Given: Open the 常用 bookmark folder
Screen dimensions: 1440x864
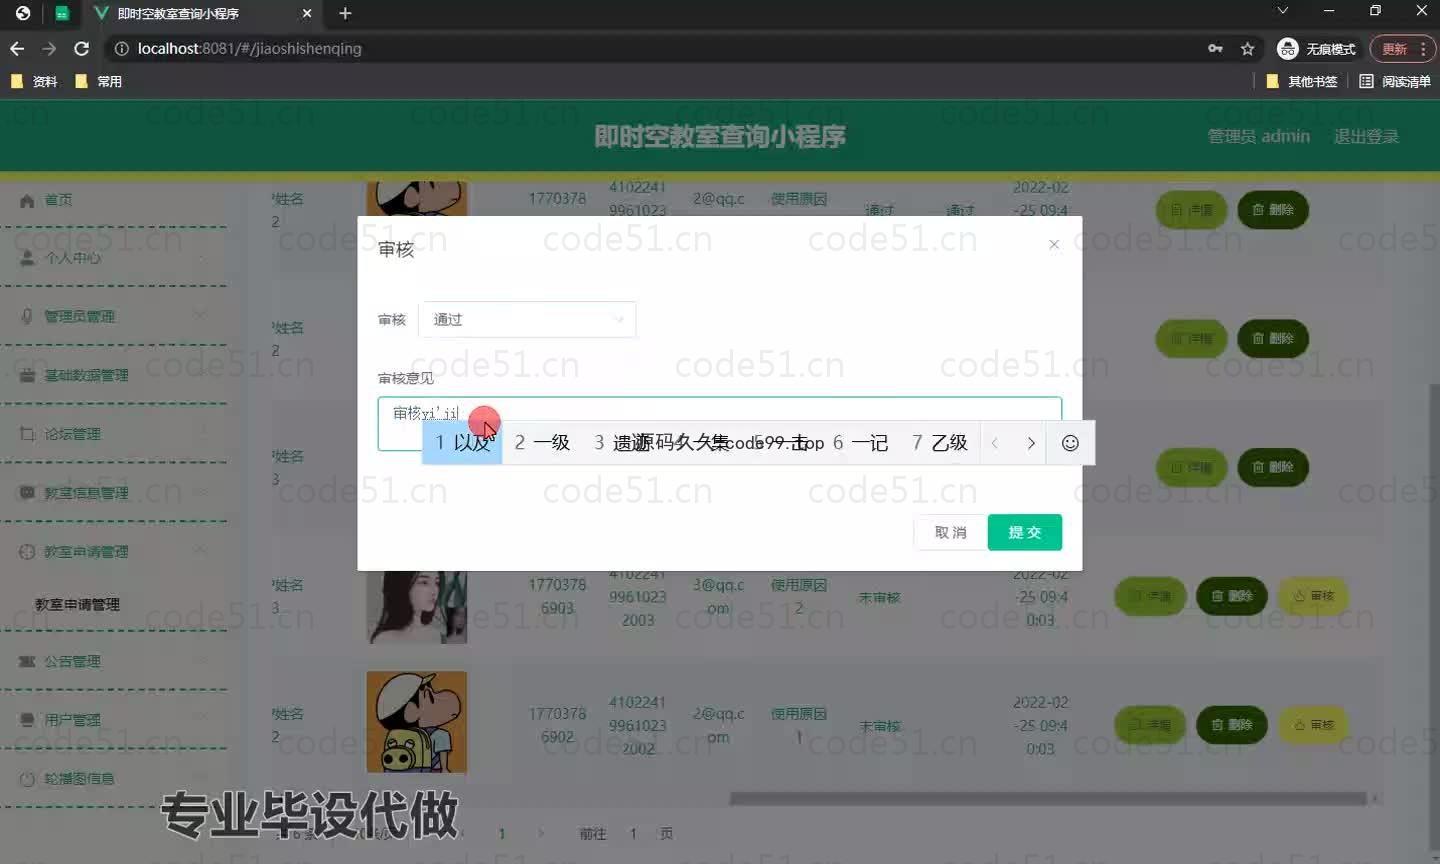Looking at the screenshot, I should click(99, 81).
